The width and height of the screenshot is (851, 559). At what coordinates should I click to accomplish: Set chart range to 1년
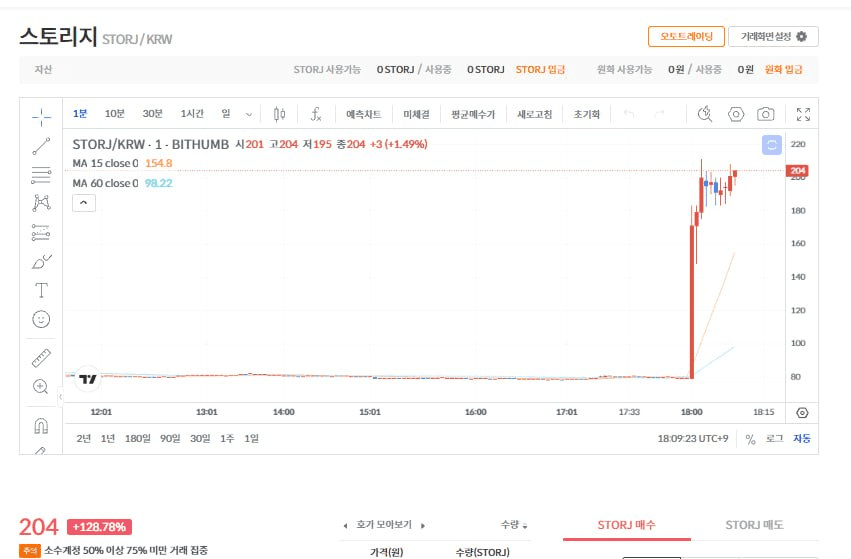[107, 439]
